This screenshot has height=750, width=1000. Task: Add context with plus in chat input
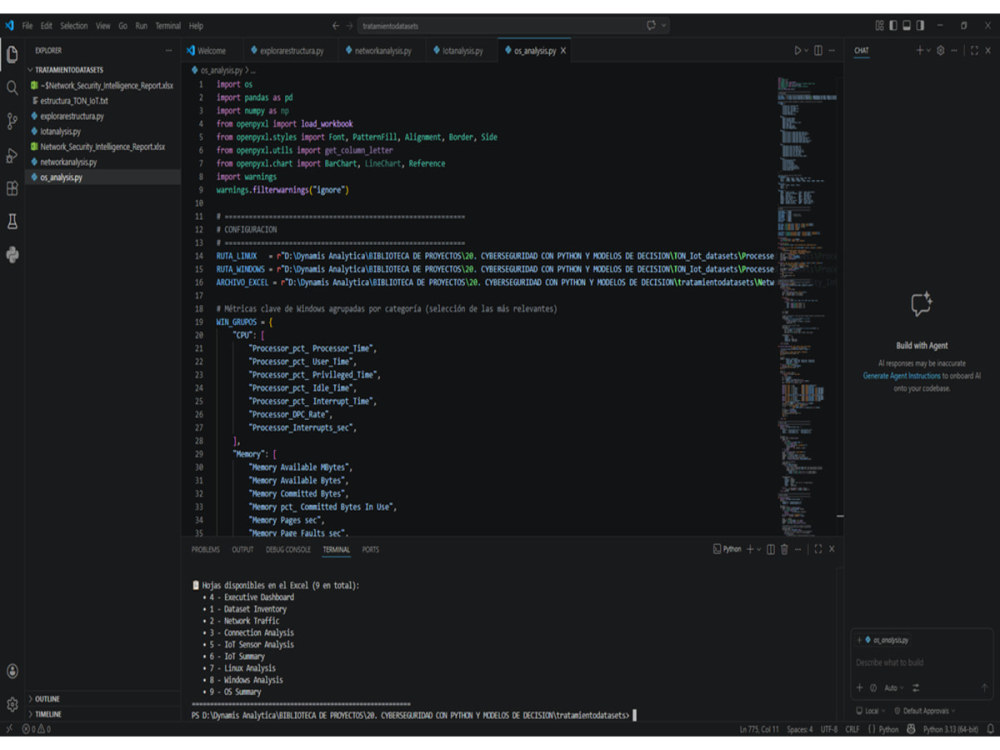860,688
